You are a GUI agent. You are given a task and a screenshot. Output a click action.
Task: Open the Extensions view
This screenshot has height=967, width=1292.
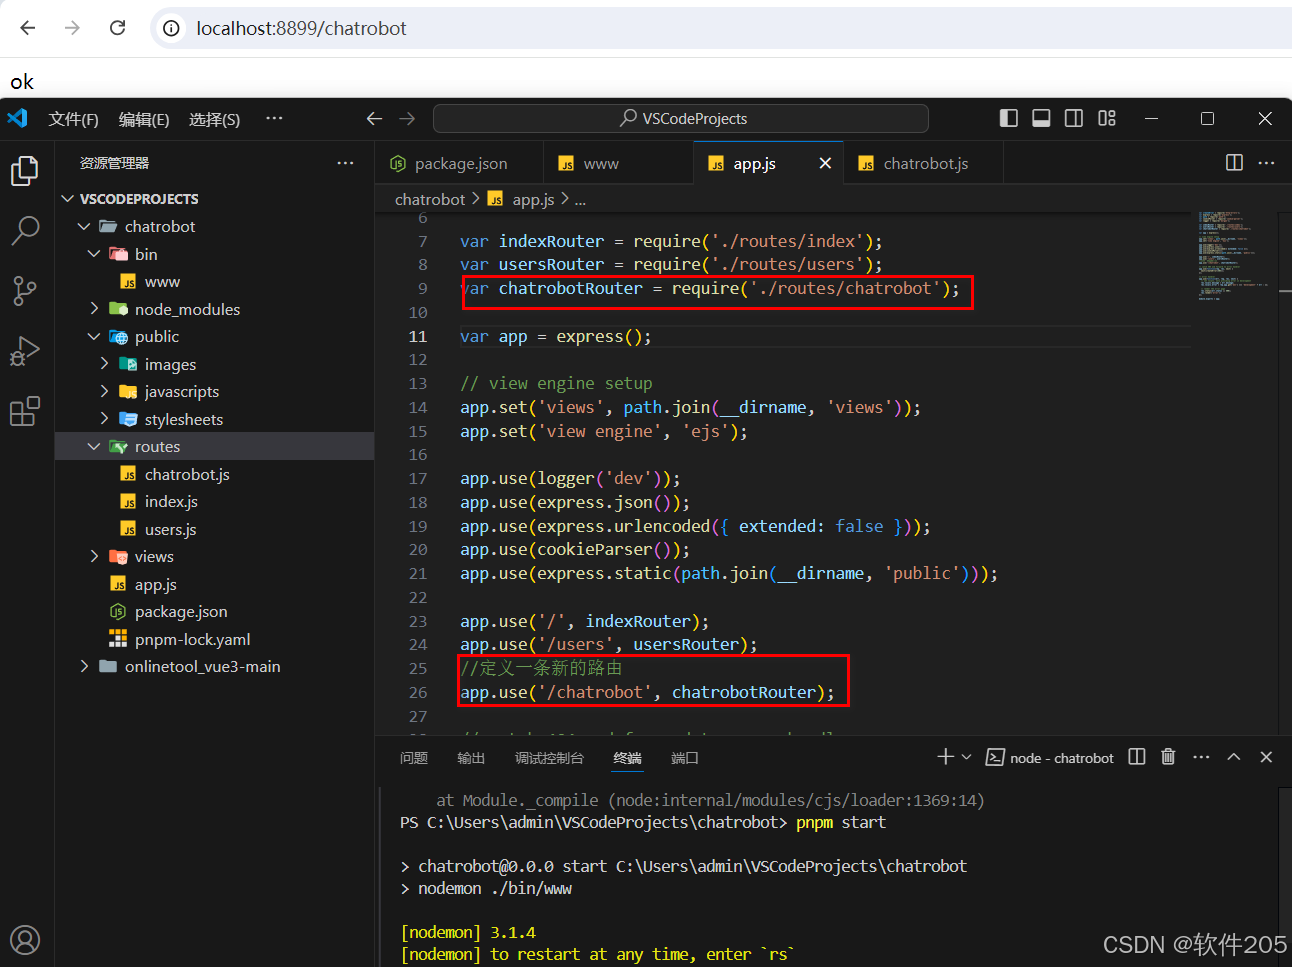click(24, 411)
